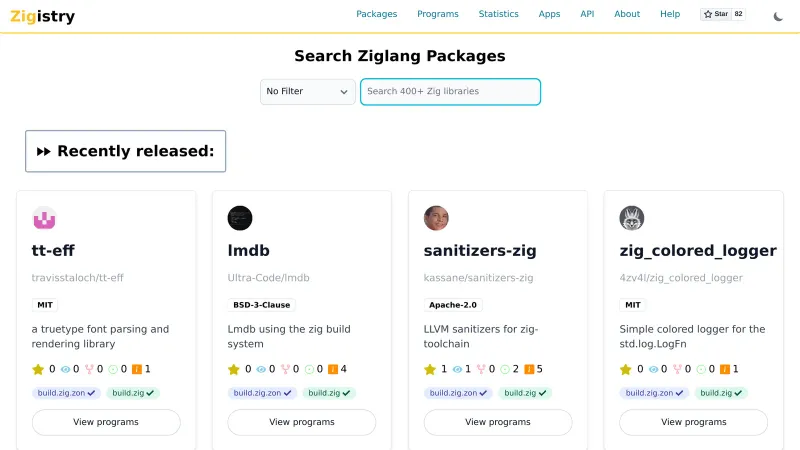Image resolution: width=800 pixels, height=450 pixels.
Task: Click the GitHub Star button
Action: [x=722, y=15]
